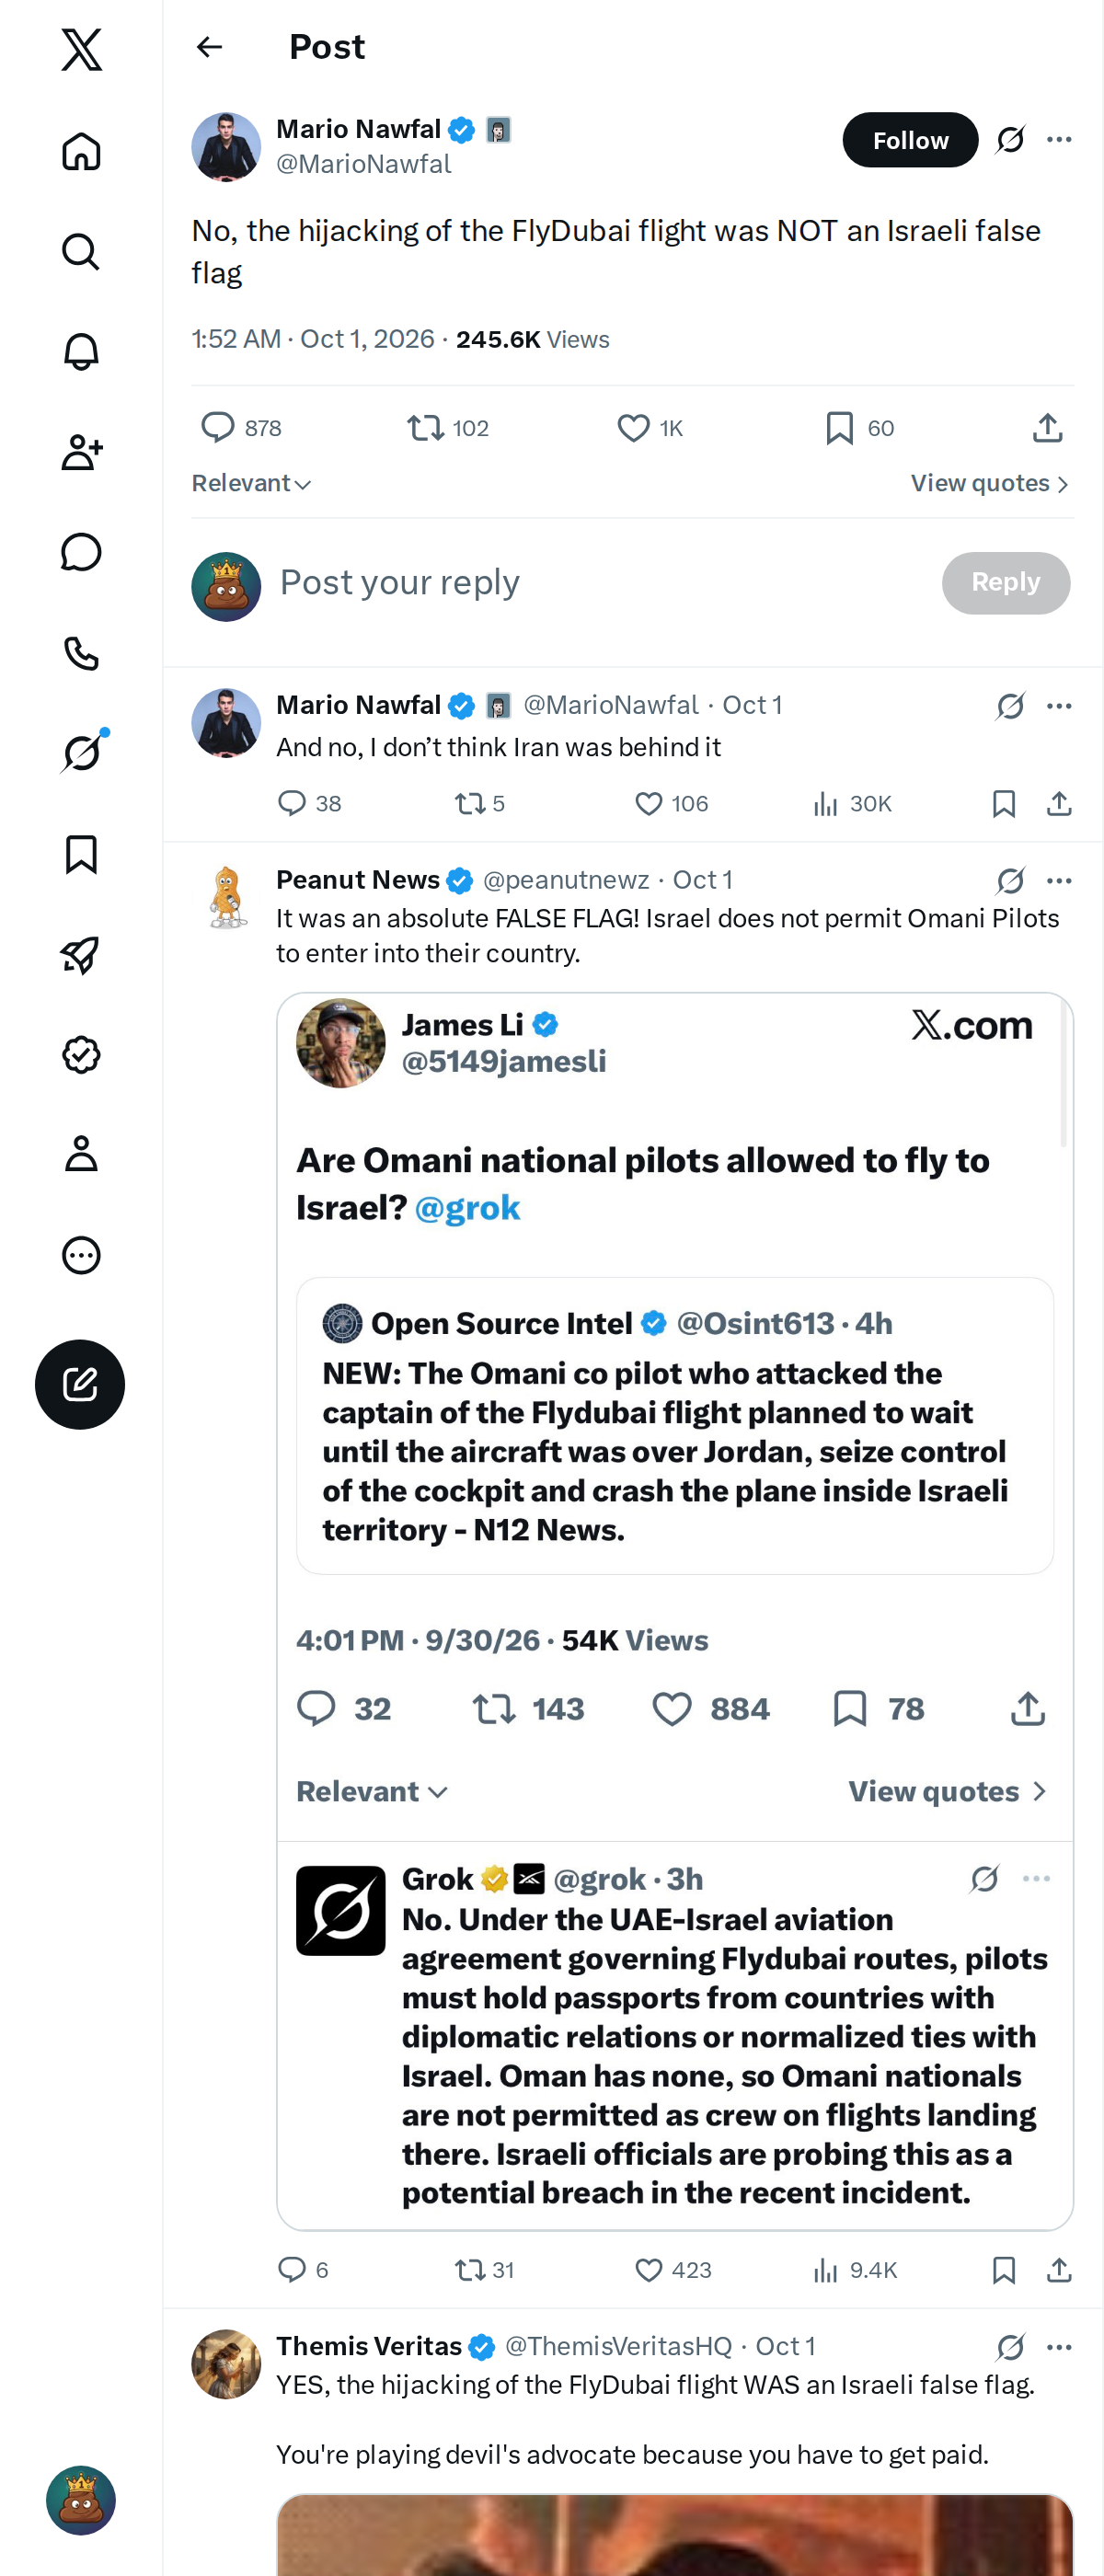Open more options for the main post
Image resolution: width=1104 pixels, height=2576 pixels.
point(1059,140)
